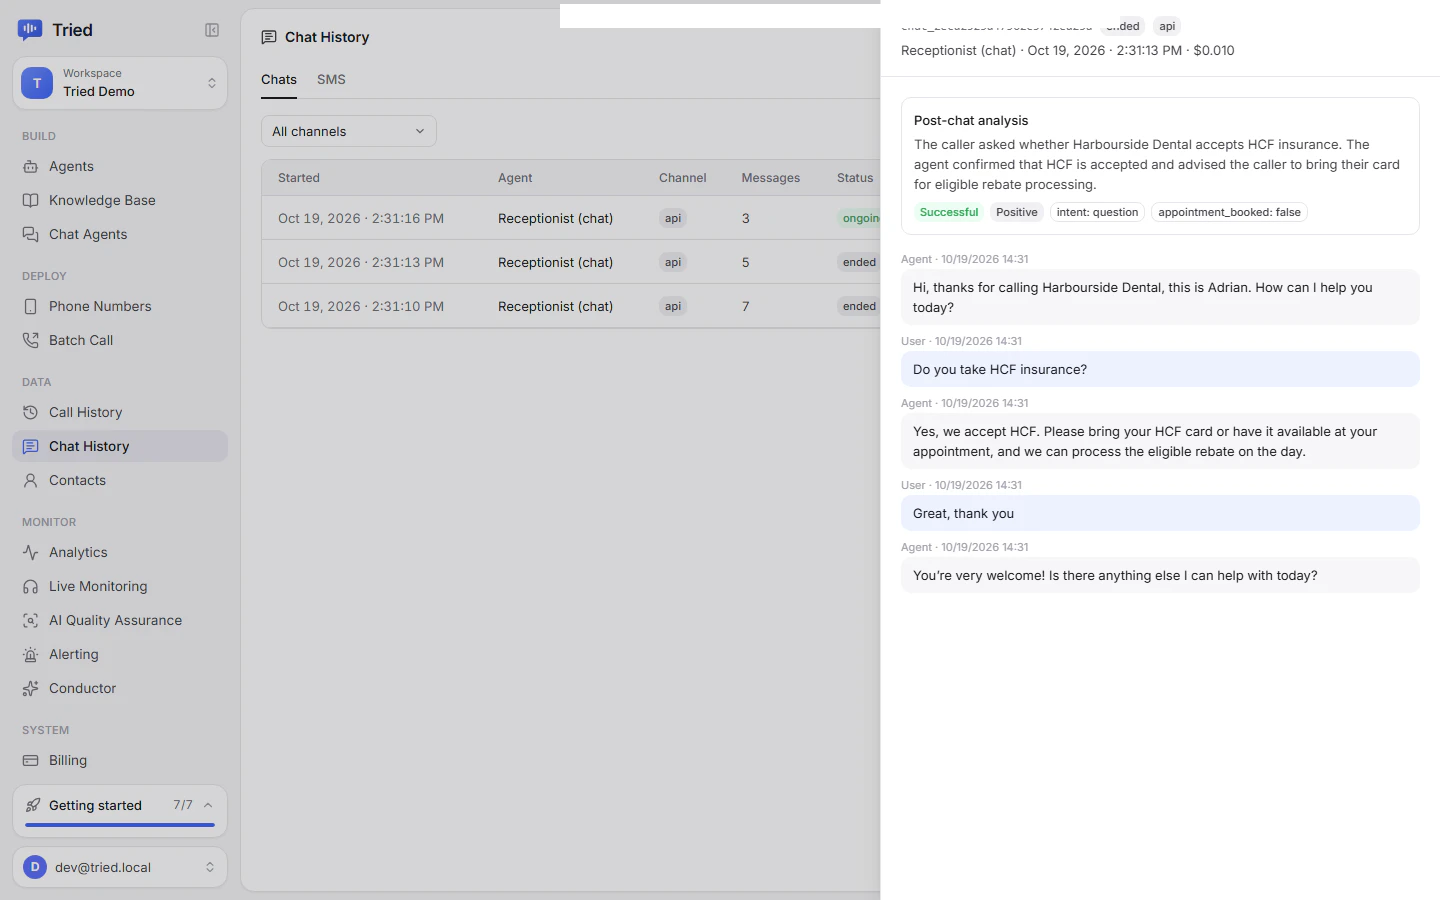Open the chat started at 2:31:10 PM
Viewport: 1440px width, 900px height.
pos(571,306)
